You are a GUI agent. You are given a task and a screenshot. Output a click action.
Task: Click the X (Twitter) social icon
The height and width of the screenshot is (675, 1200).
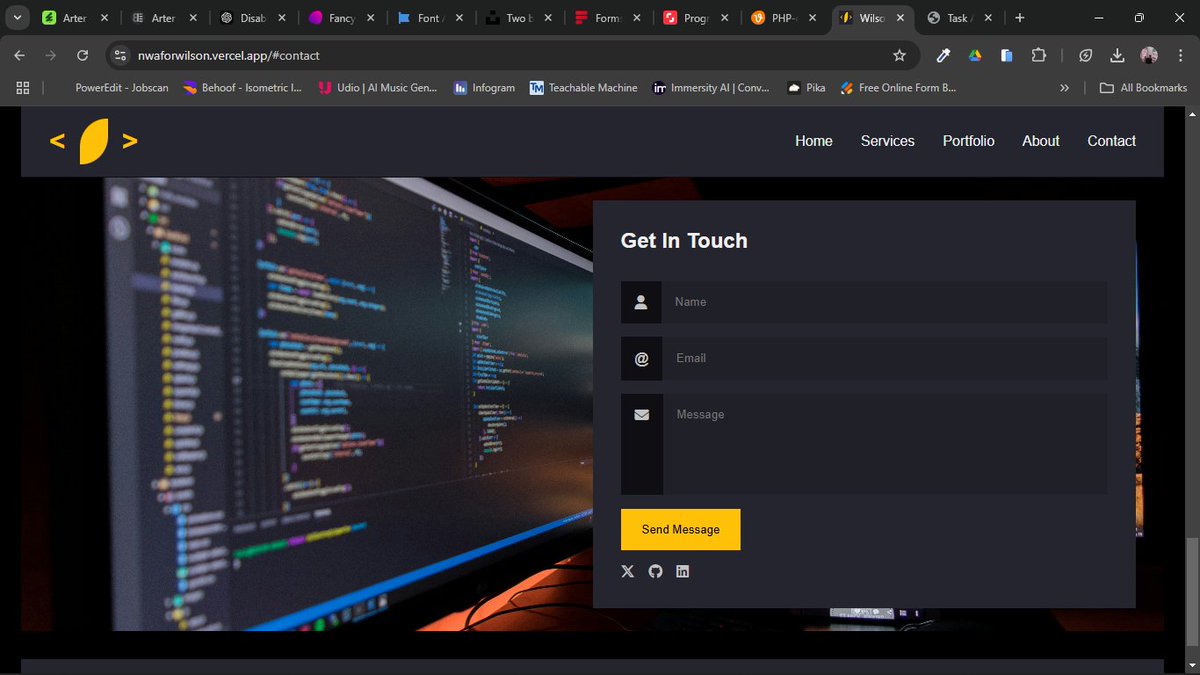tap(628, 571)
